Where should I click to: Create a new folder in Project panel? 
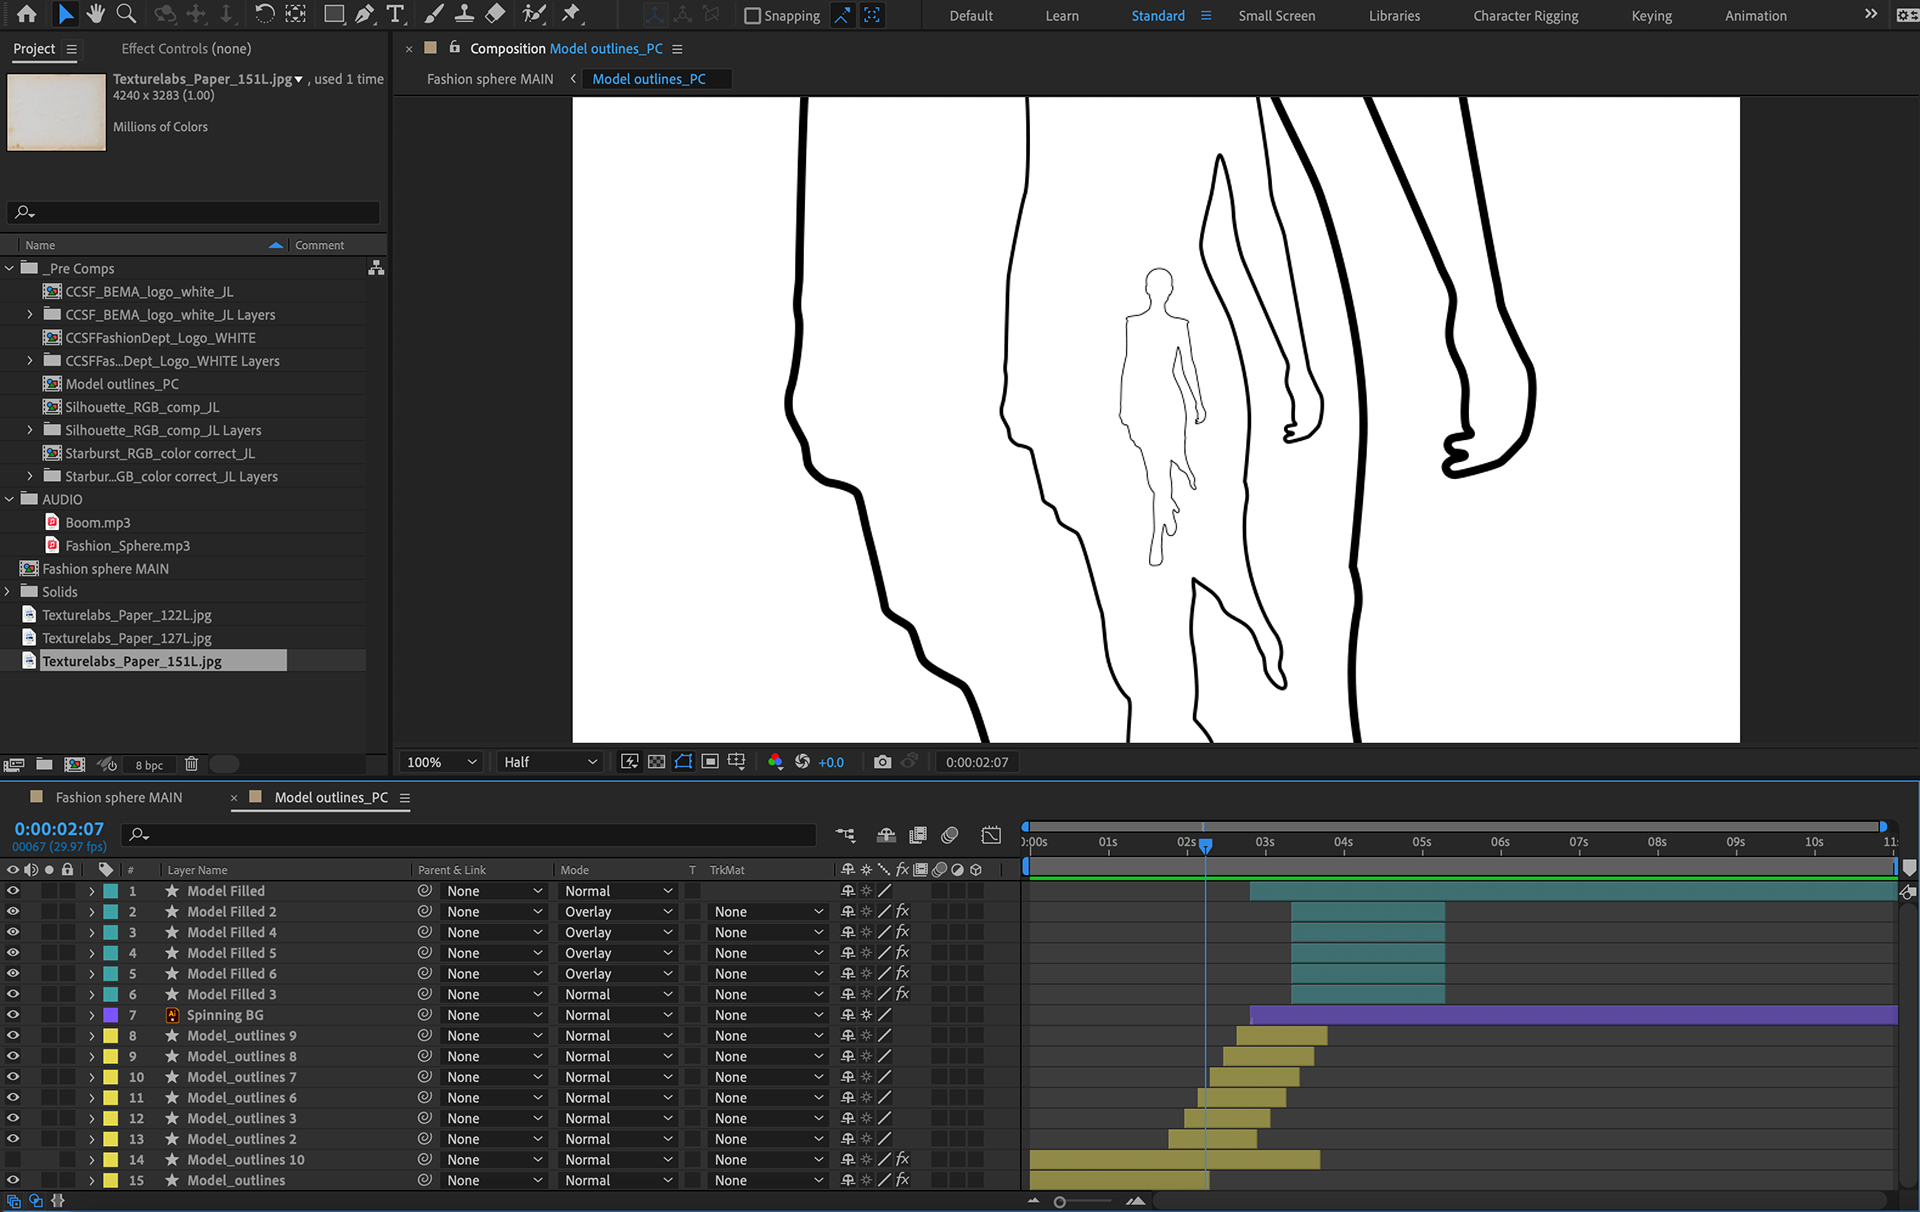pos(44,765)
